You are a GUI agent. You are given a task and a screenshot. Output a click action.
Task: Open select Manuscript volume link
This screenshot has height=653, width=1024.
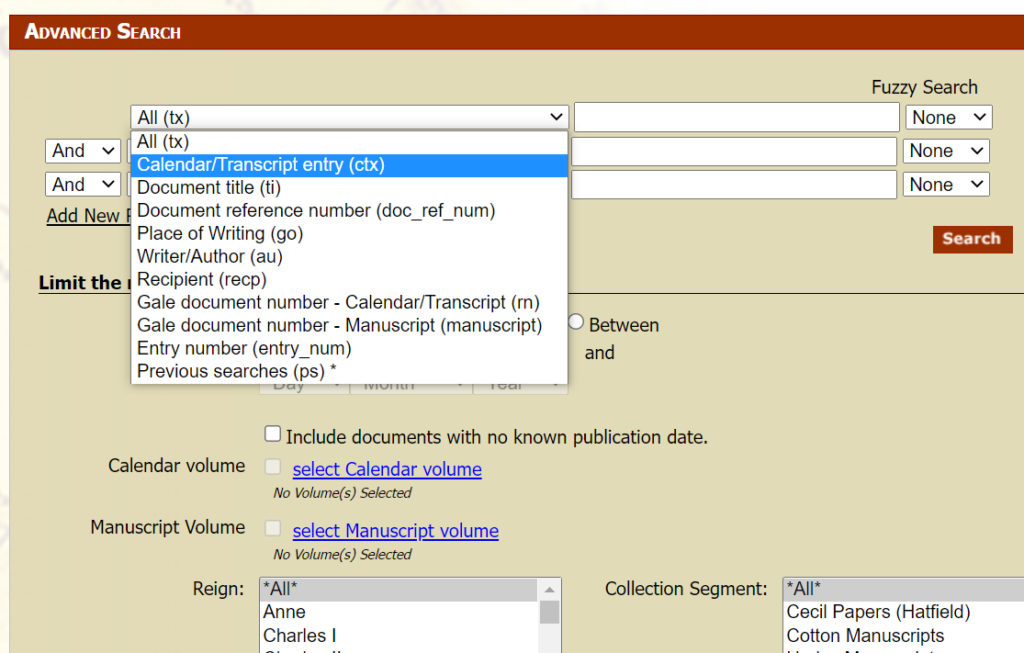coord(395,532)
